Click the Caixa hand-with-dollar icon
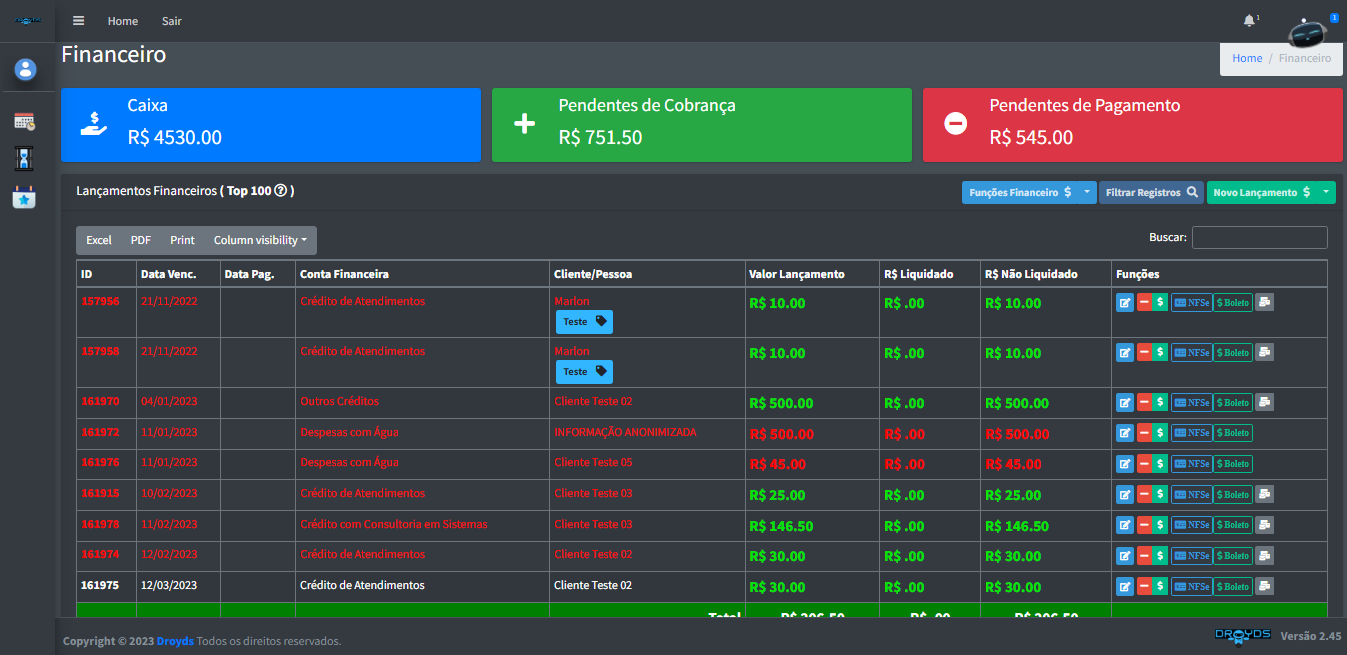The width and height of the screenshot is (1347, 655). pos(94,124)
